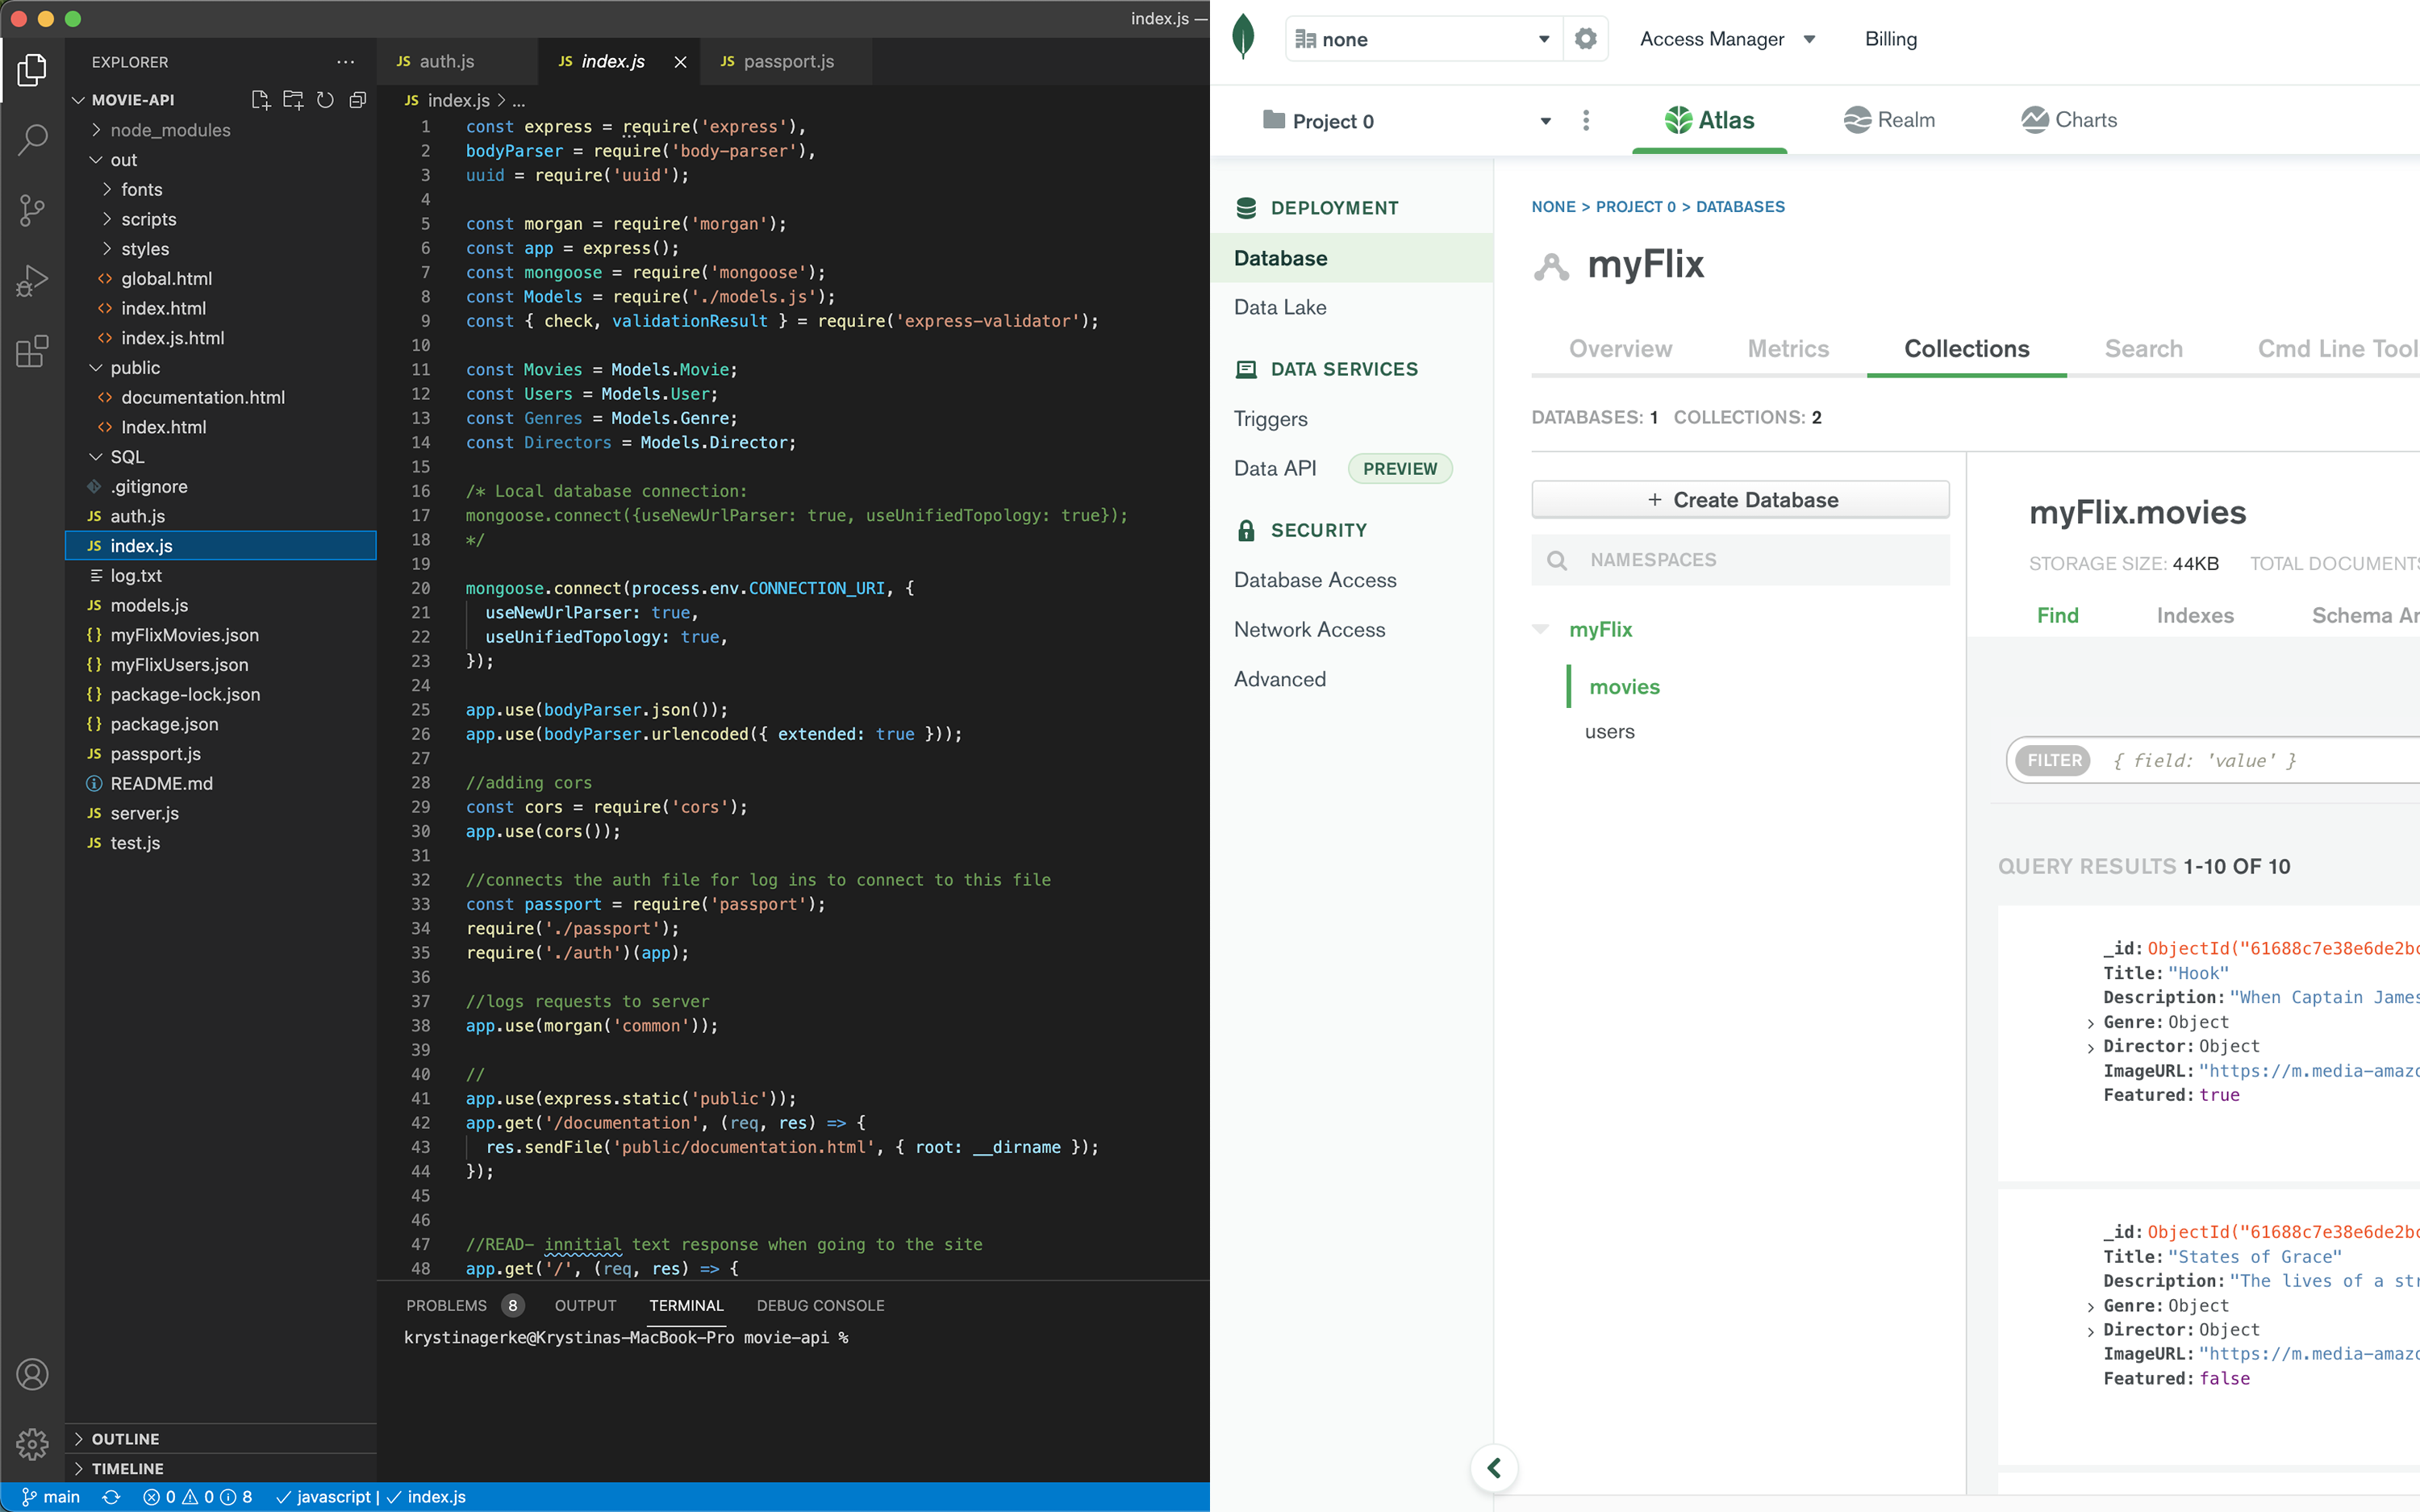The image size is (2420, 1512).
Task: Open the OUTPUT panel tab
Action: (585, 1305)
